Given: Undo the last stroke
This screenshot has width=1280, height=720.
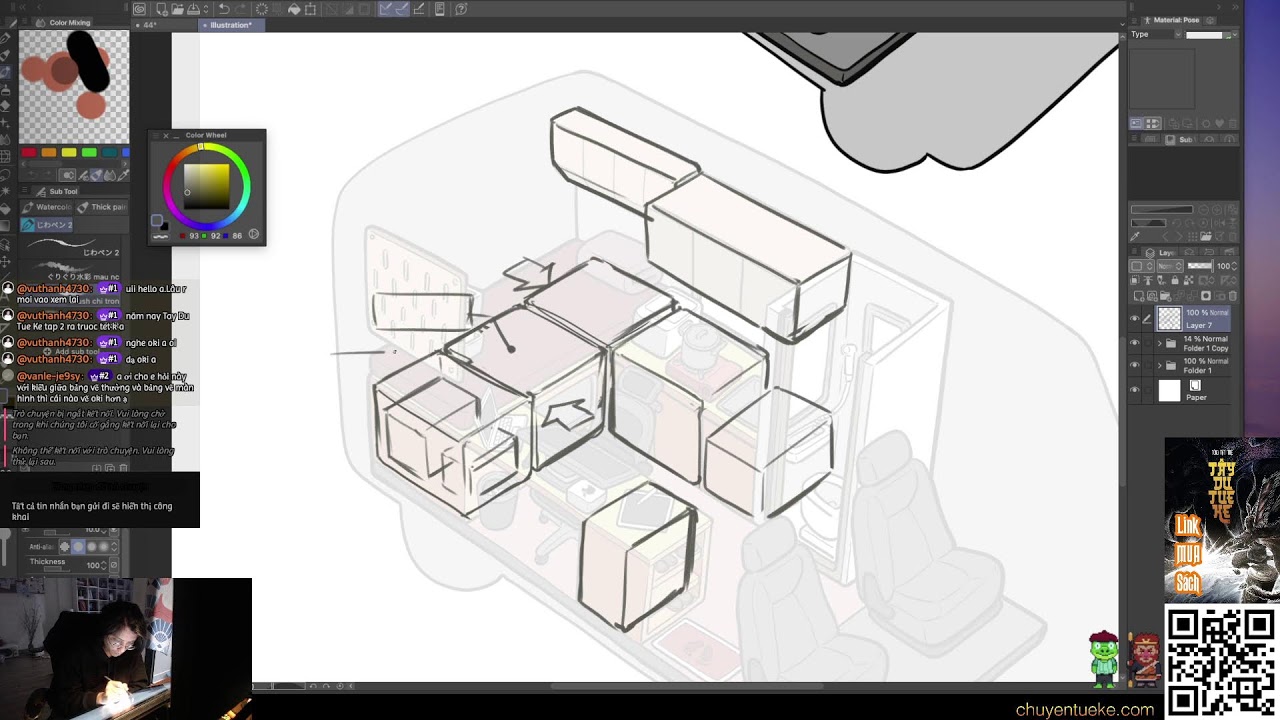Looking at the screenshot, I should pyautogui.click(x=224, y=9).
